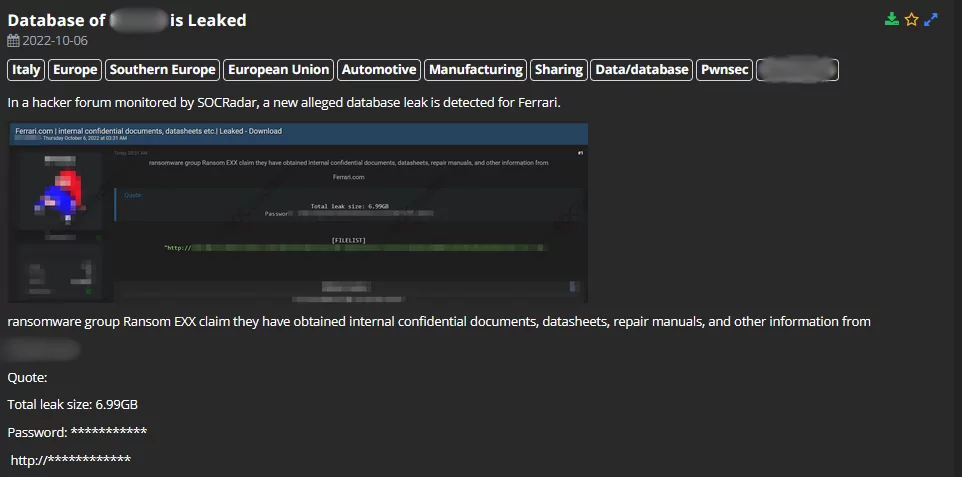
Task: Click the 'Quote:' text line
Action: point(27,378)
